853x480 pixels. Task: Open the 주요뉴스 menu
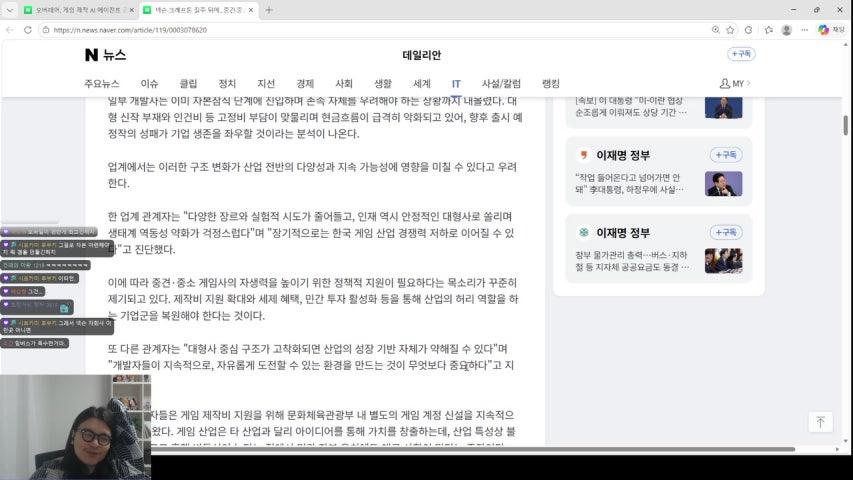(102, 83)
